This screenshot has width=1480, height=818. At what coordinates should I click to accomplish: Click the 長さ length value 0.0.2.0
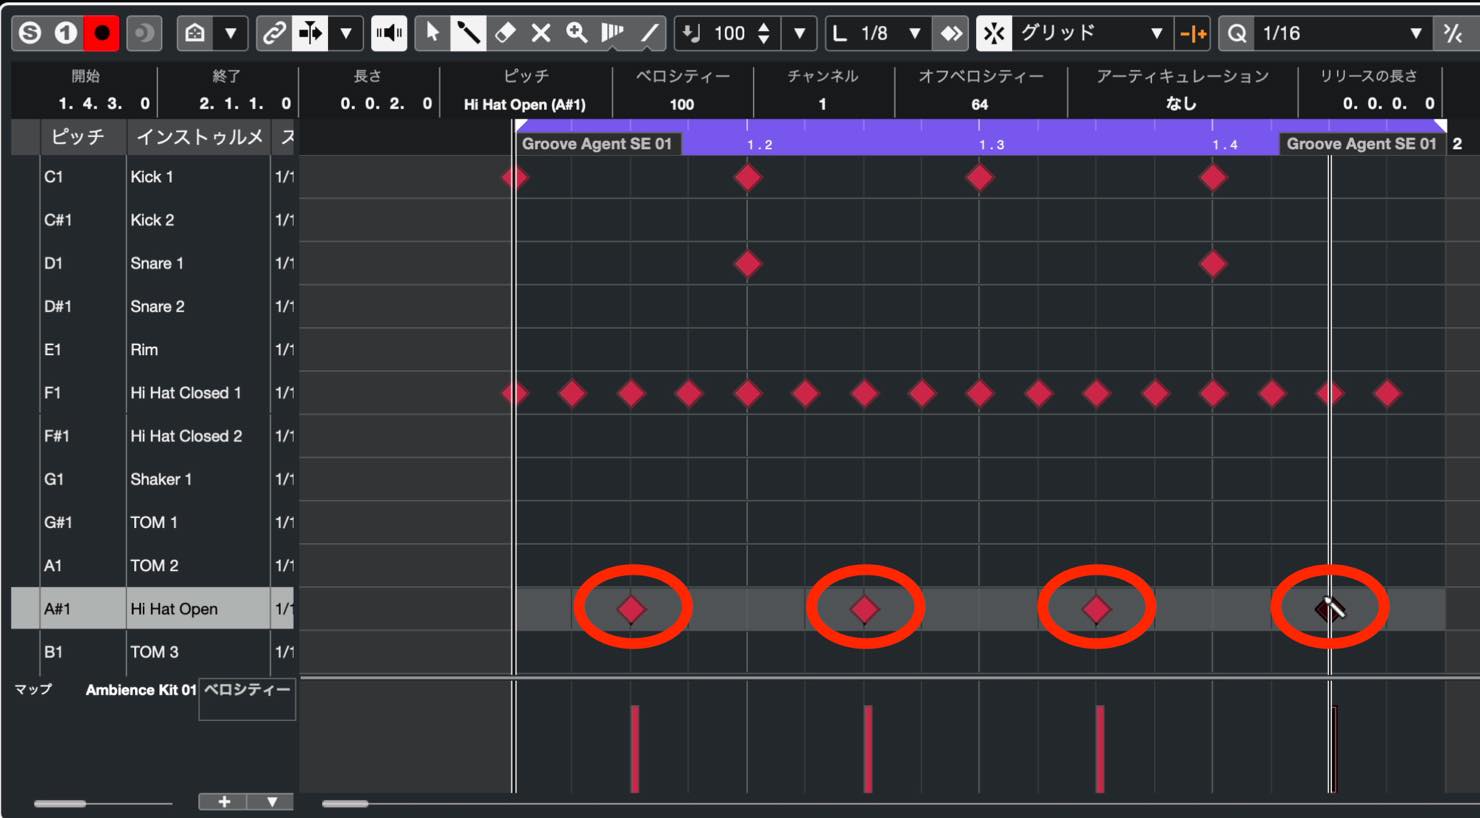(x=386, y=103)
